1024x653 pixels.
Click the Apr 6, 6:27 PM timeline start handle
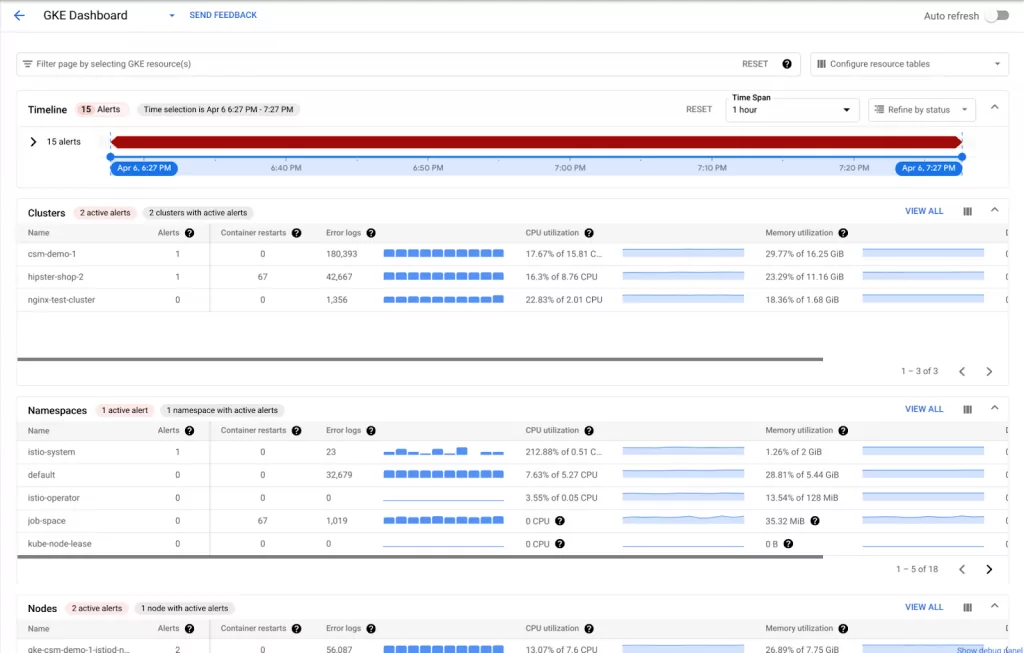(x=143, y=168)
